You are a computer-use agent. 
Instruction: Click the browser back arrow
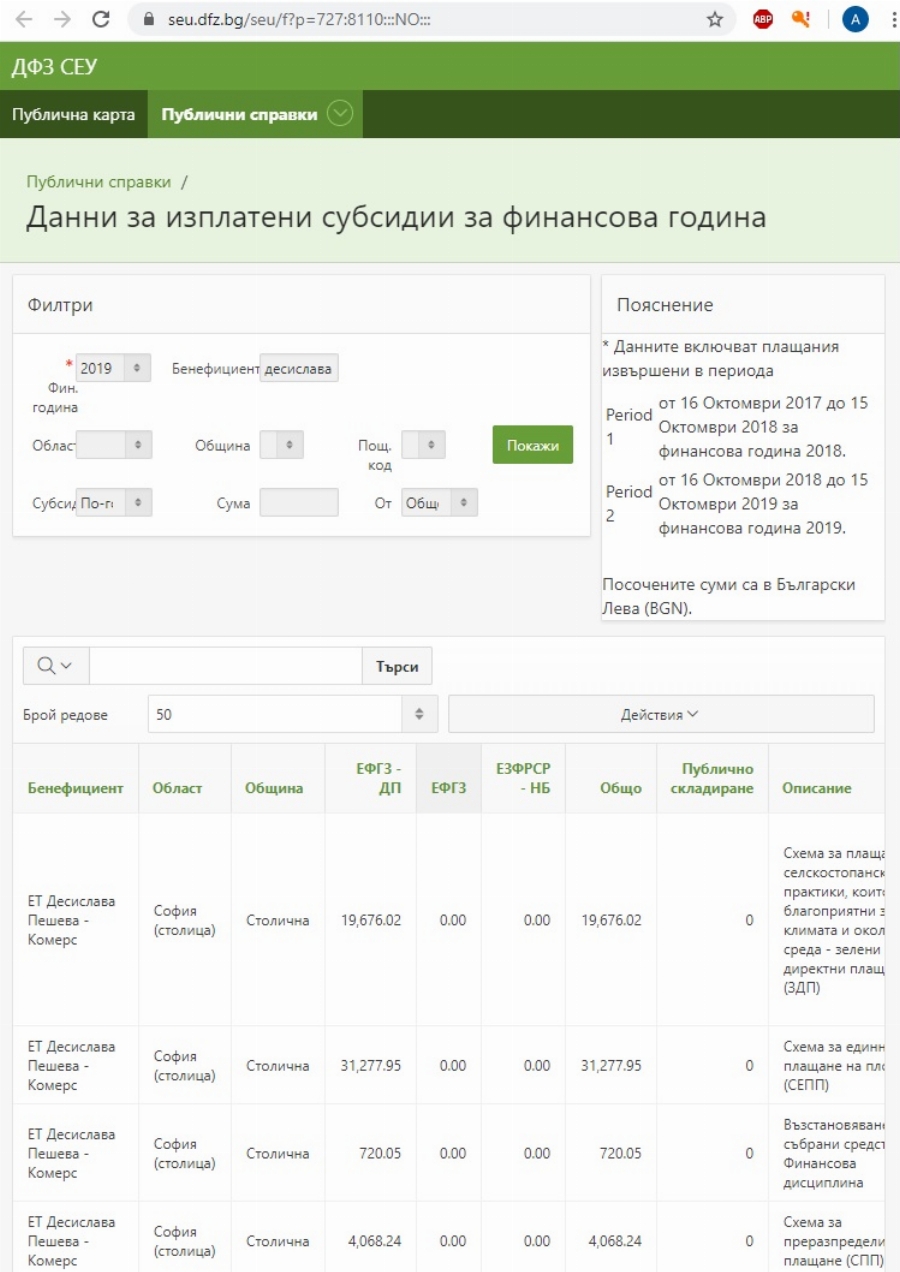click(24, 19)
